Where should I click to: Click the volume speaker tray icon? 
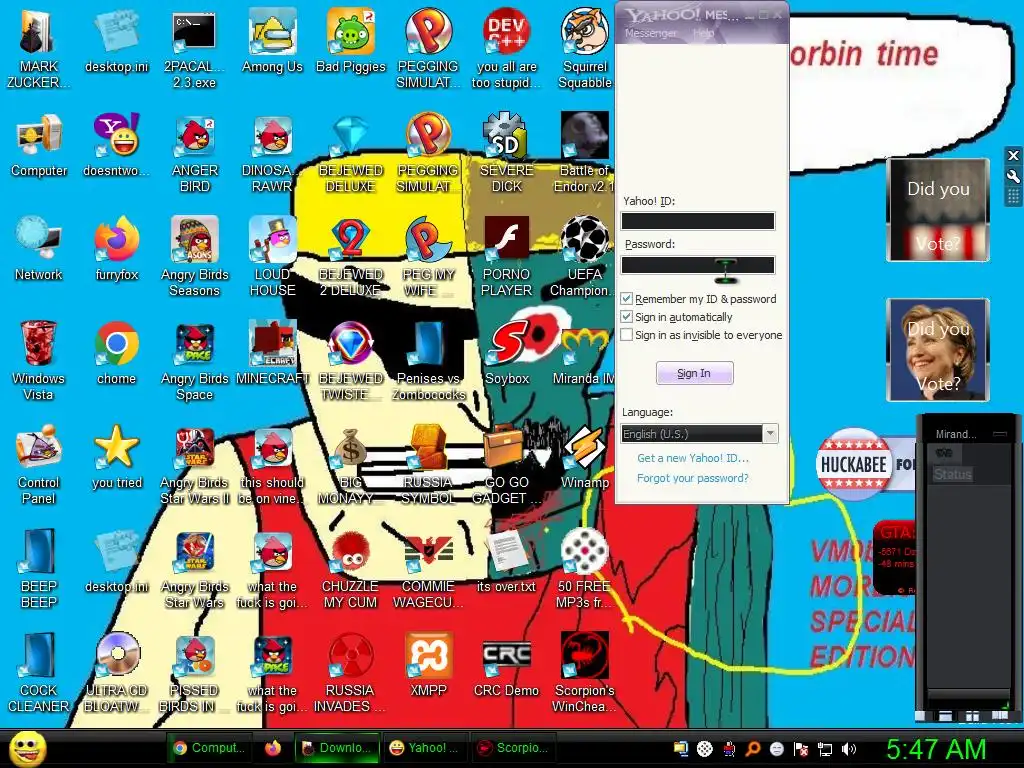coord(849,749)
